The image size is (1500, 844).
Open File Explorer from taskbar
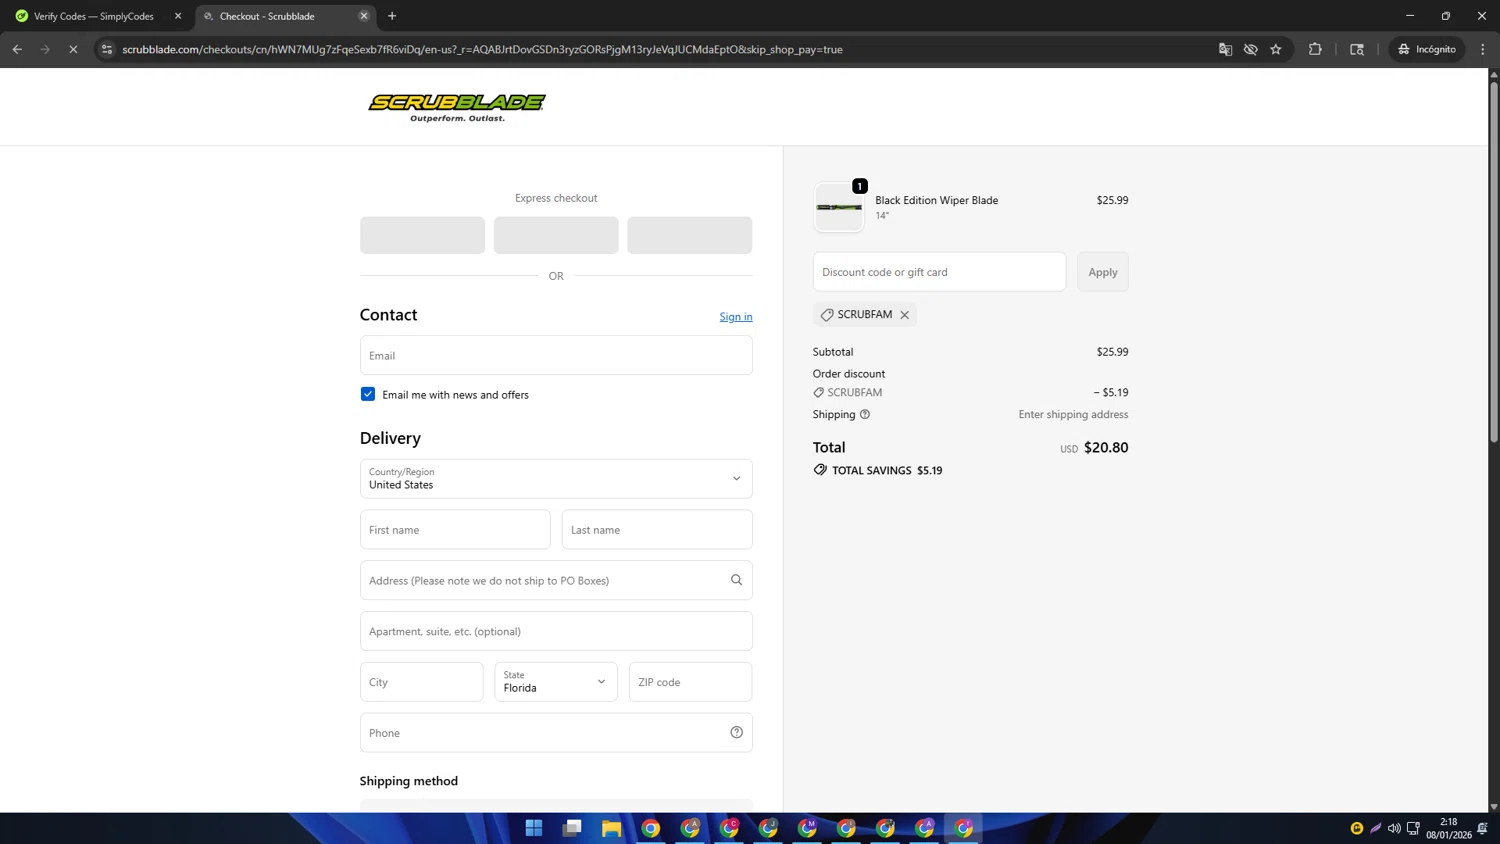click(x=611, y=828)
